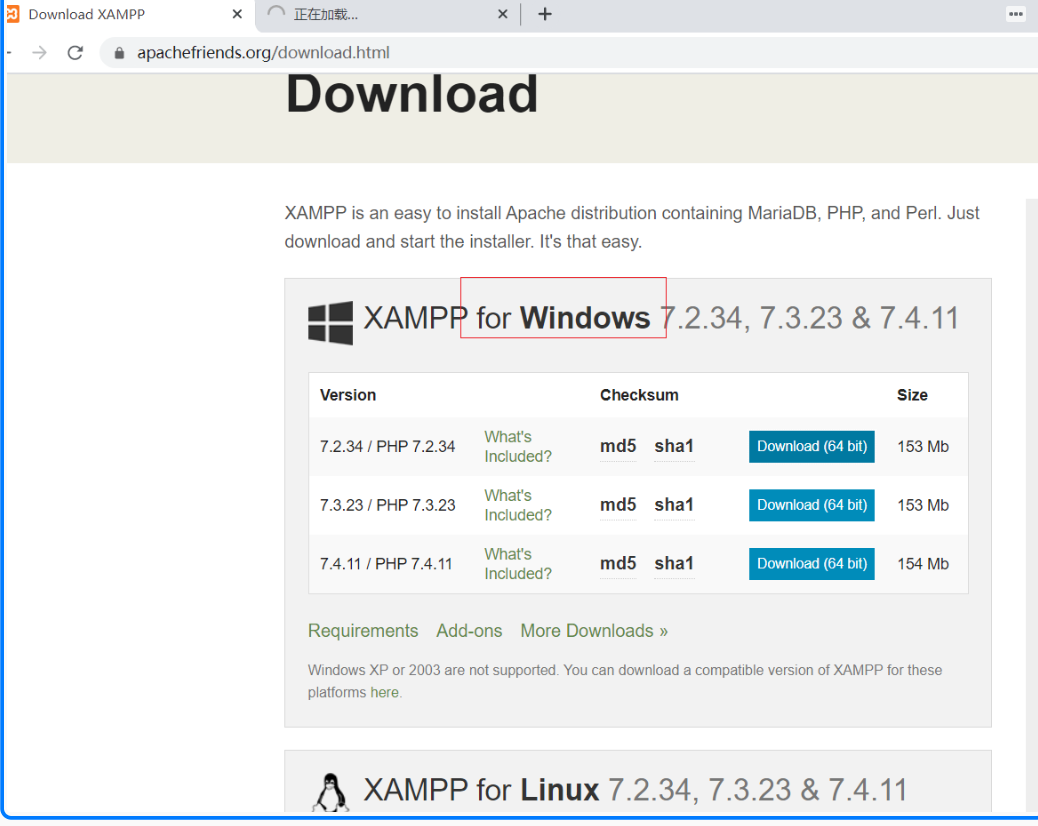Viewport: 1038px width, 826px height.
Task: Download 64 bit XAMPP 7.2.34
Action: click(812, 447)
